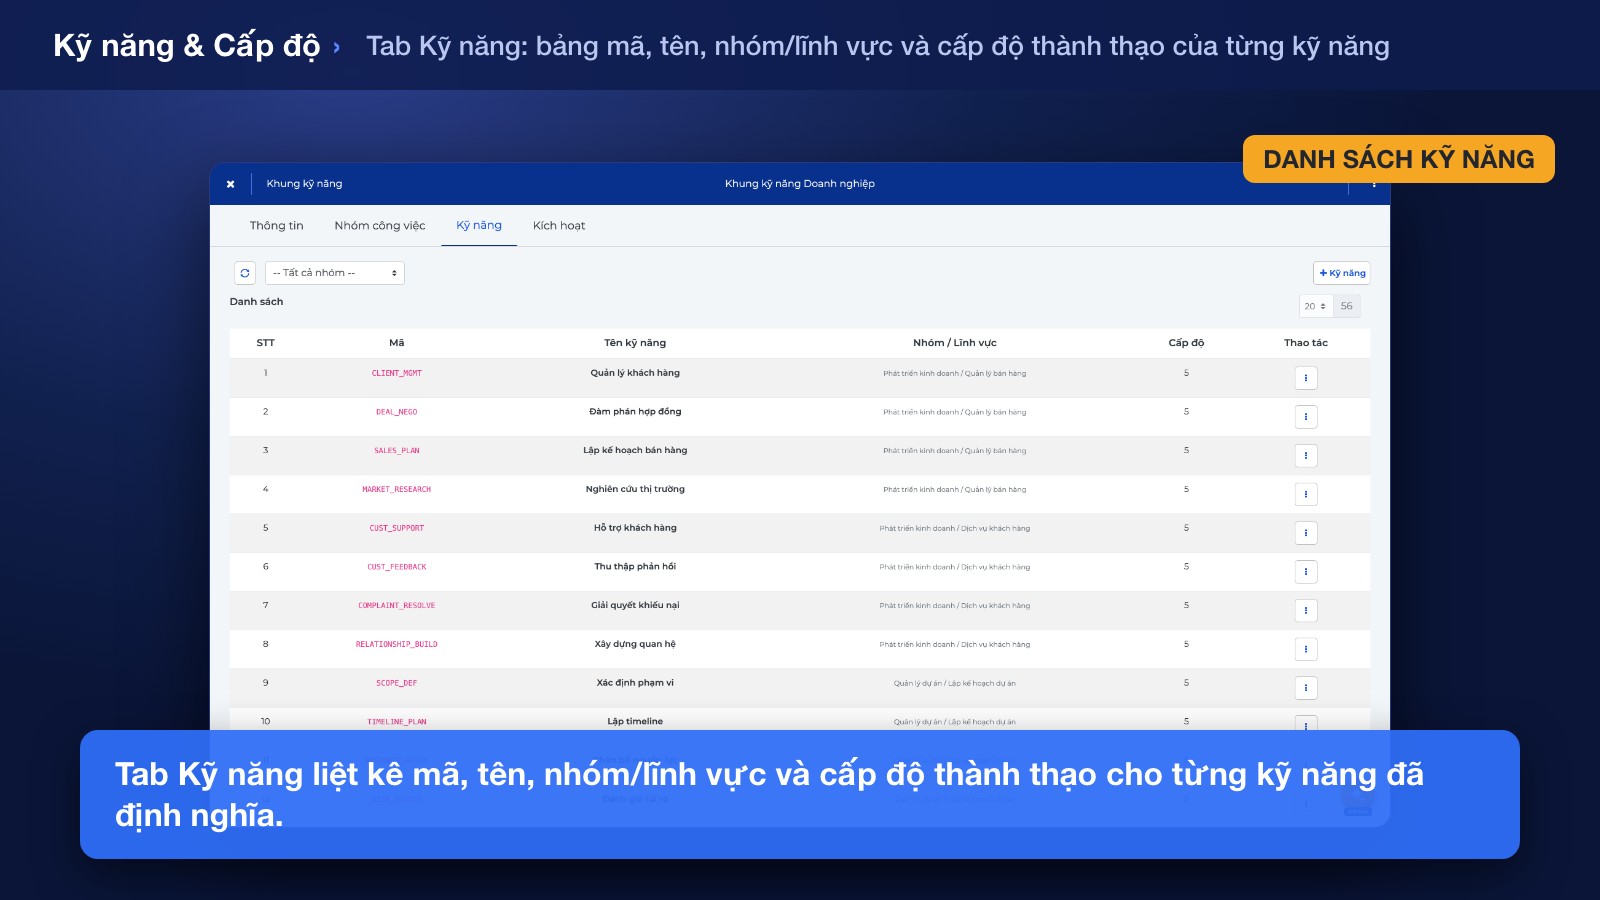1600x900 pixels.
Task: Click the Khung kỹ năng header label
Action: point(304,184)
